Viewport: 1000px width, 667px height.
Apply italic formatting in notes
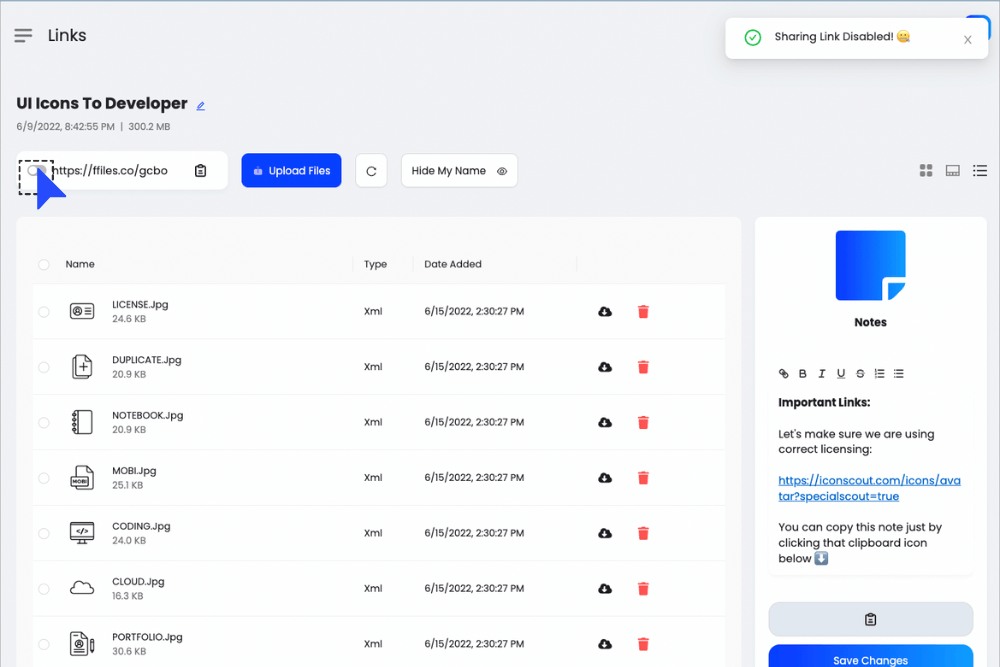[821, 374]
